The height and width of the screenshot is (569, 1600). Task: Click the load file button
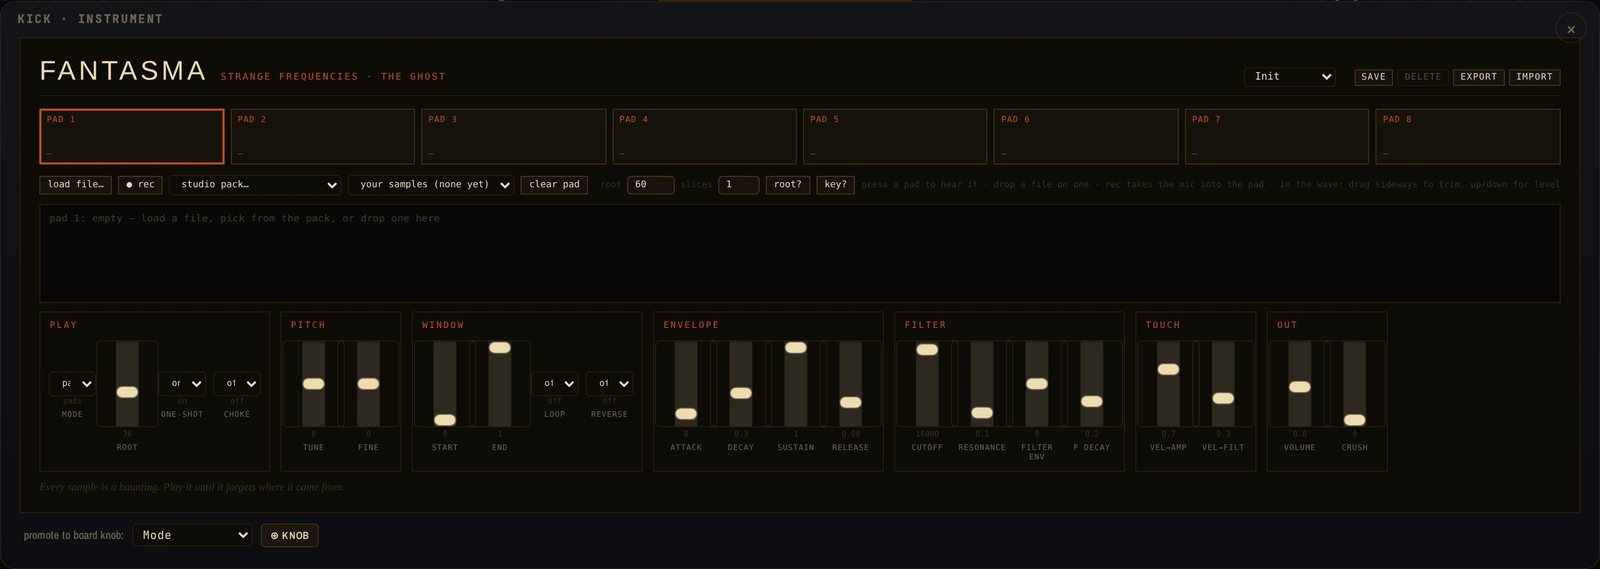coord(76,185)
